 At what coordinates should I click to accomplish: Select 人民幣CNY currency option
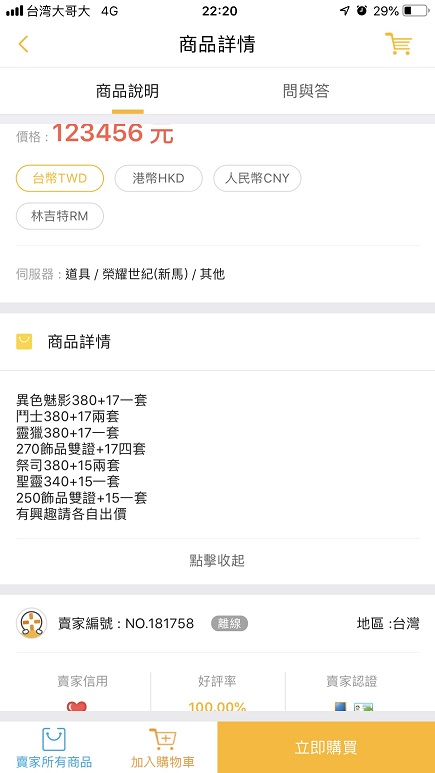pyautogui.click(x=257, y=178)
